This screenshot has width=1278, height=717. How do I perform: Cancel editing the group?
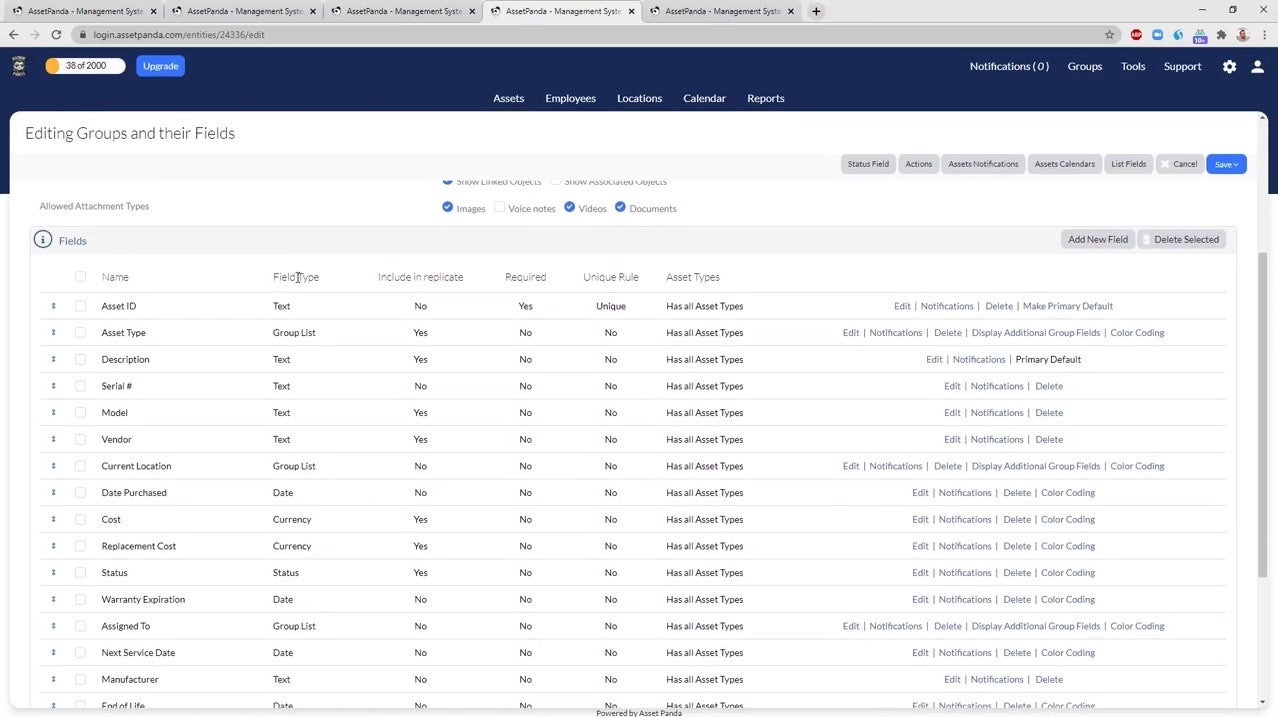(x=1180, y=164)
